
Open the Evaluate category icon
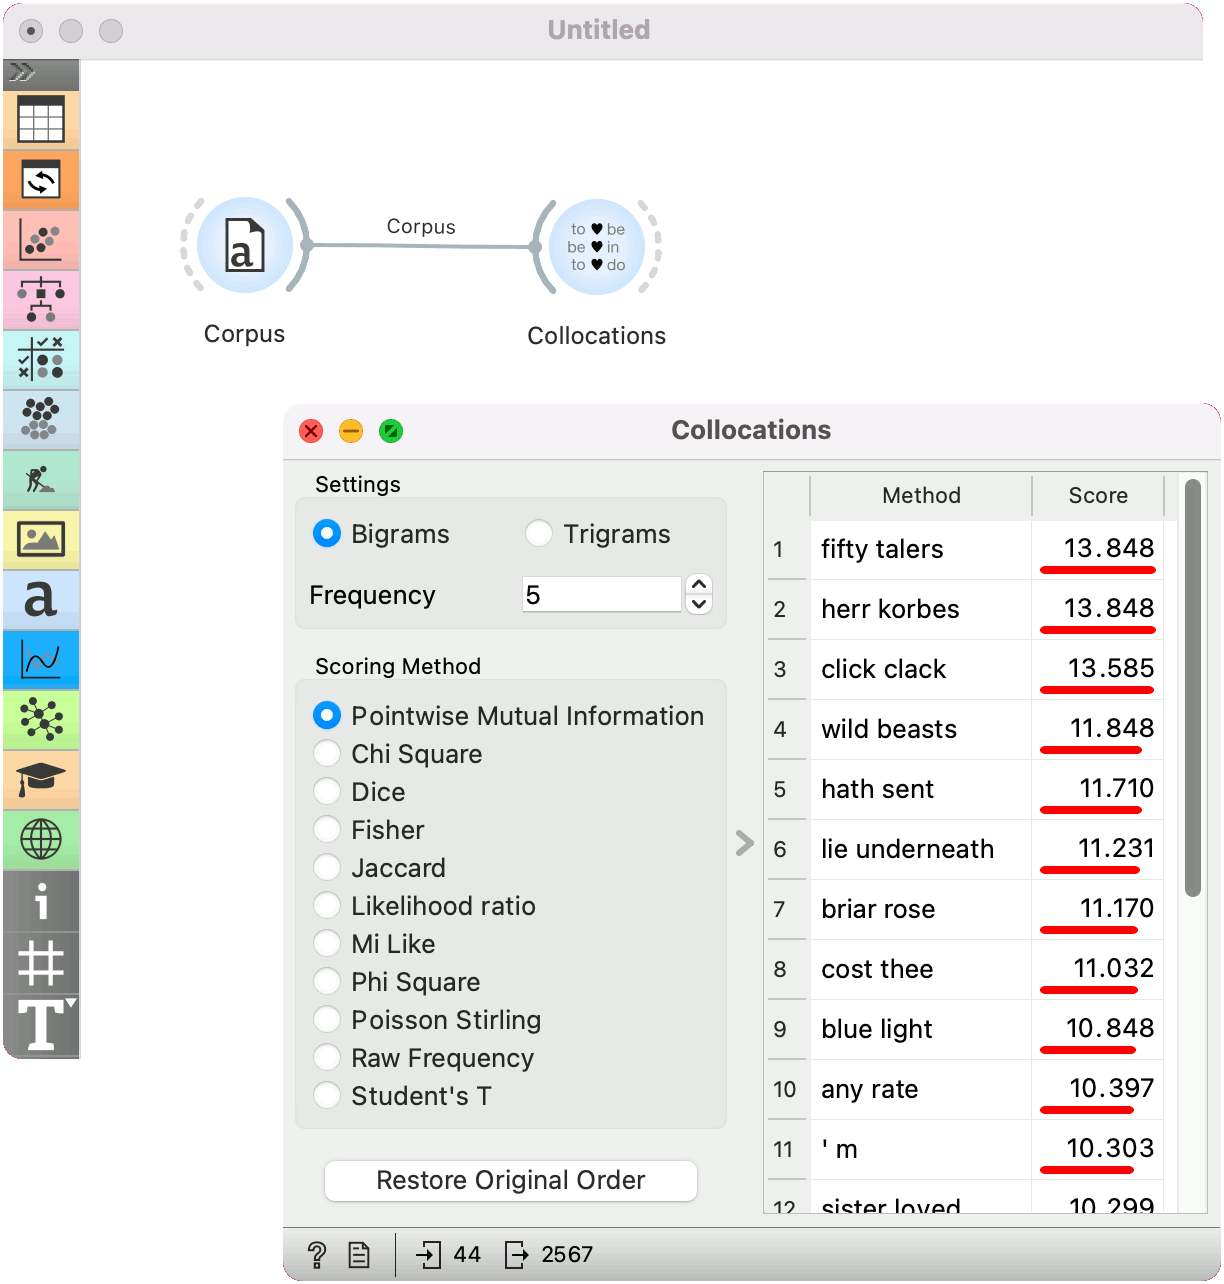click(x=41, y=360)
